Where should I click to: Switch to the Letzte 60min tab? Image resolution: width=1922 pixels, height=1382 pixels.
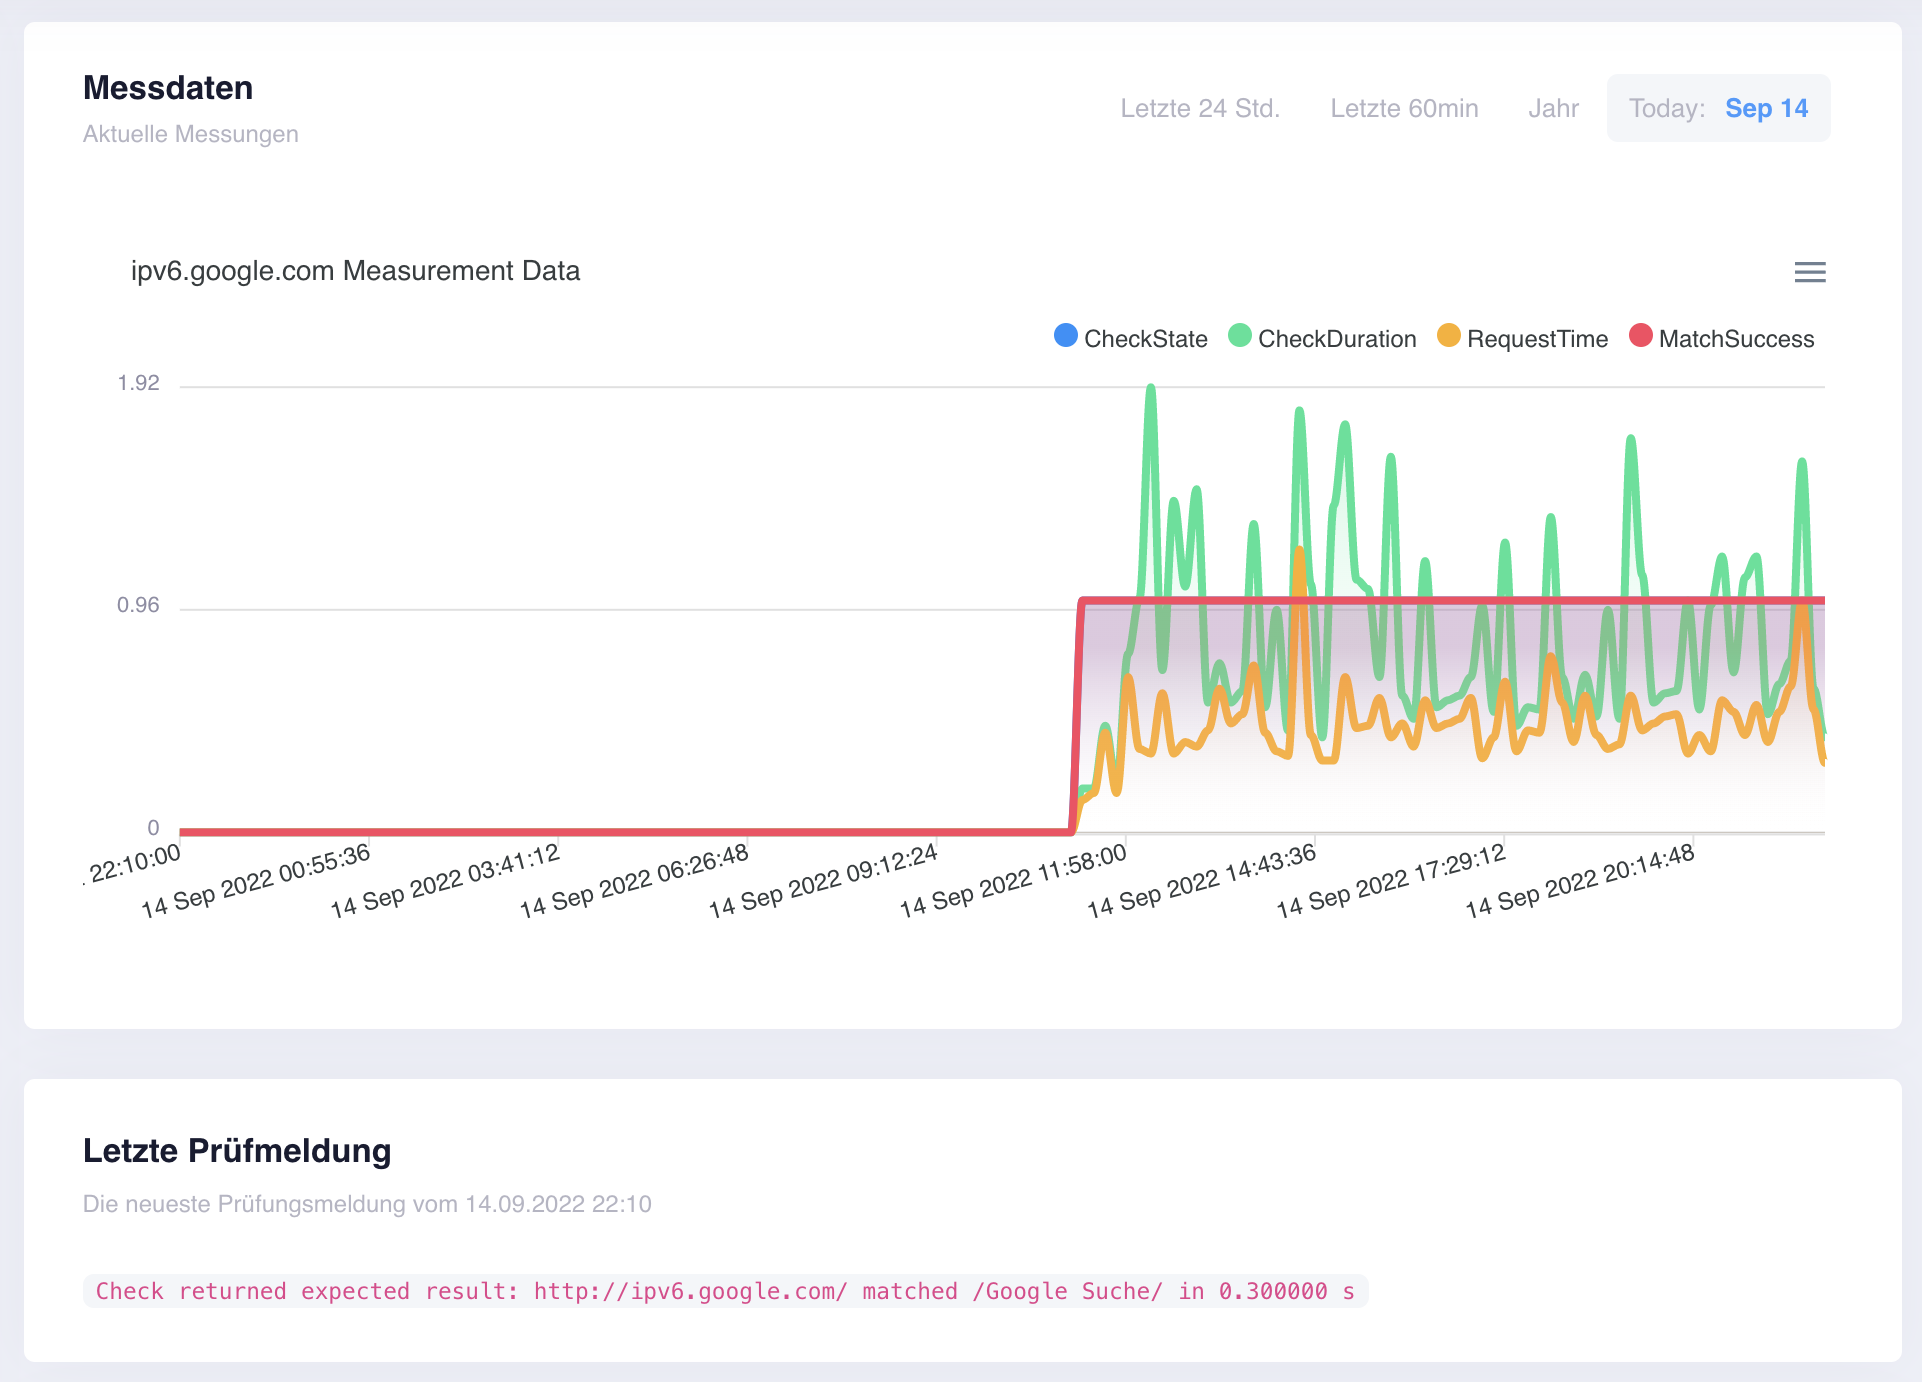tap(1404, 108)
